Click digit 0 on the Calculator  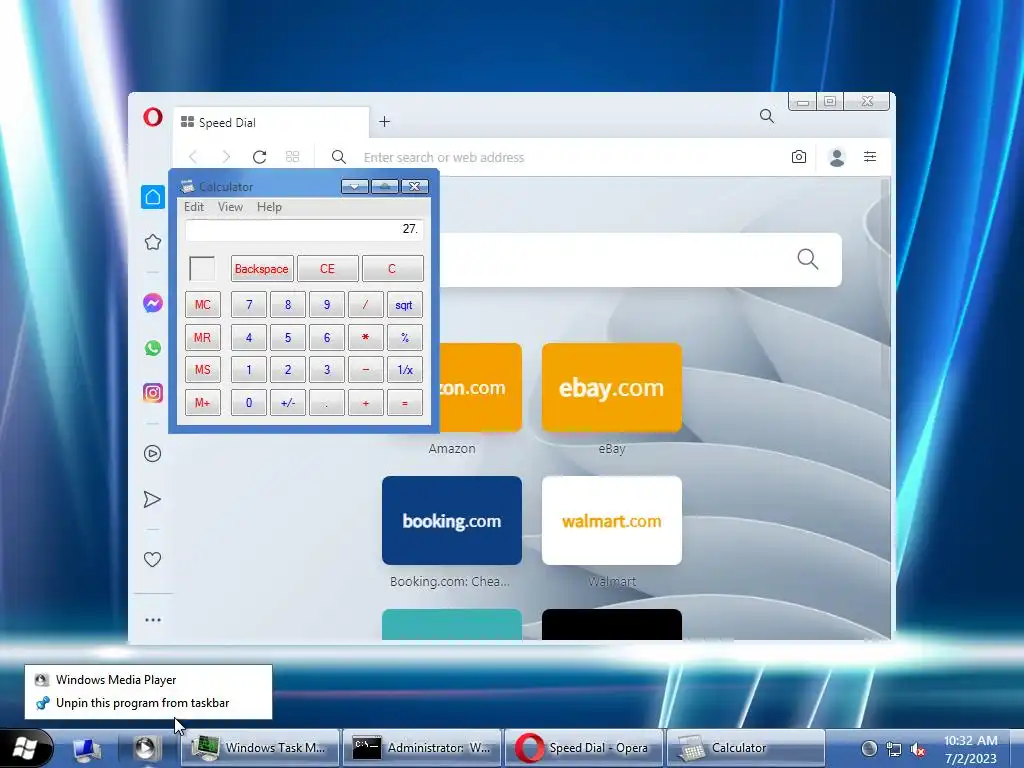coord(249,403)
